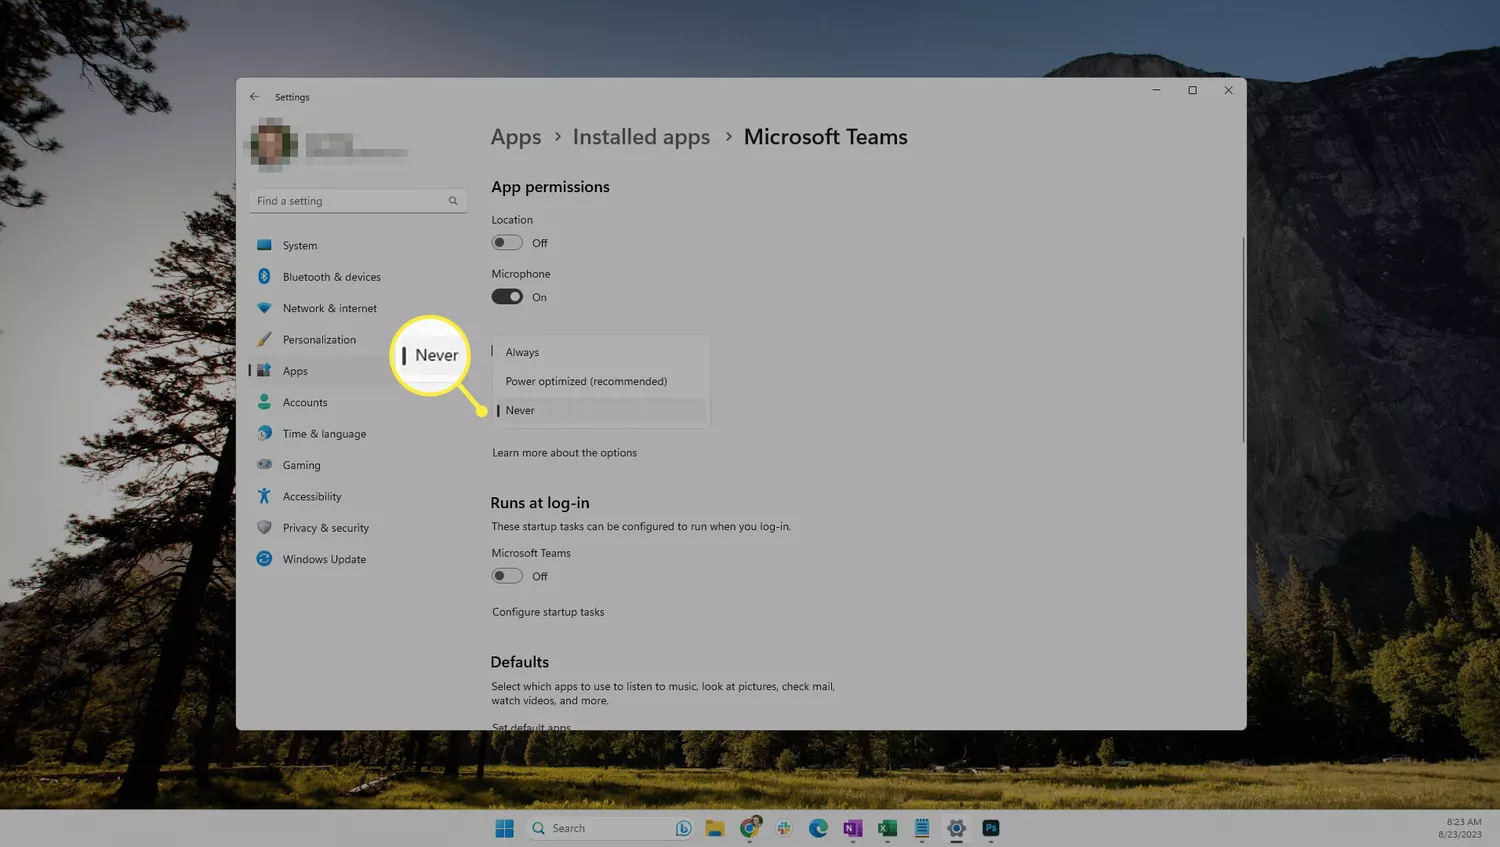Toggle the Location permission switch
Screen dimensions: 1500x847
click(507, 243)
